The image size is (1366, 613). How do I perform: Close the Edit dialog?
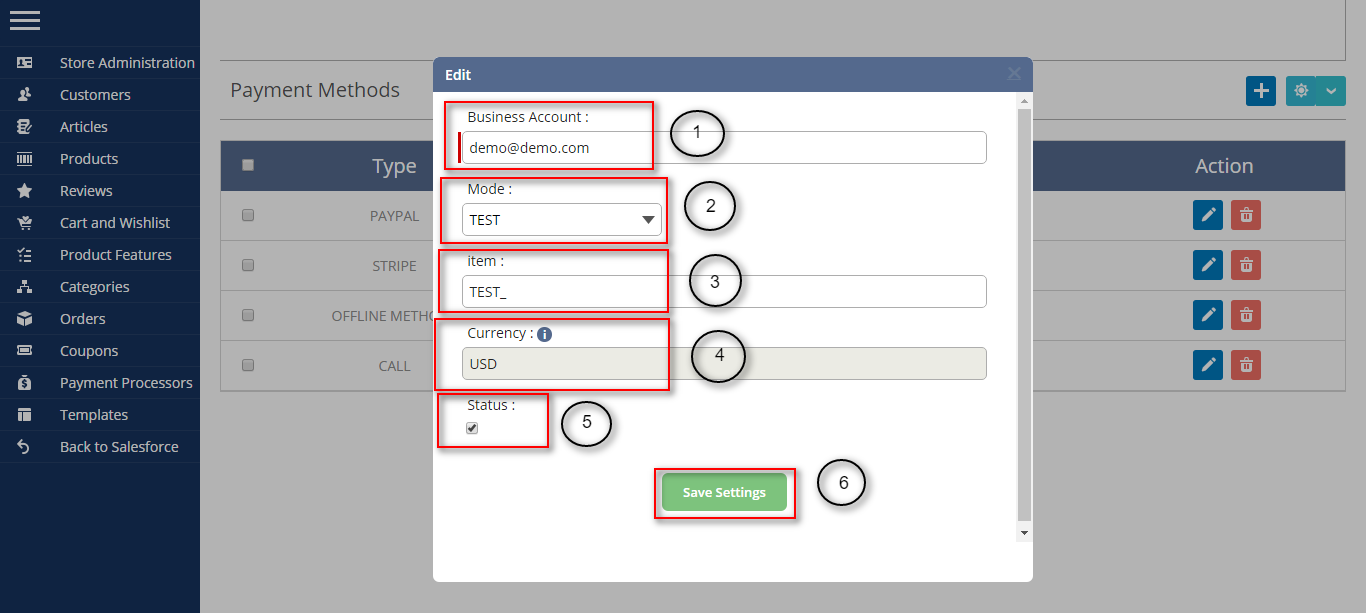(x=1014, y=74)
